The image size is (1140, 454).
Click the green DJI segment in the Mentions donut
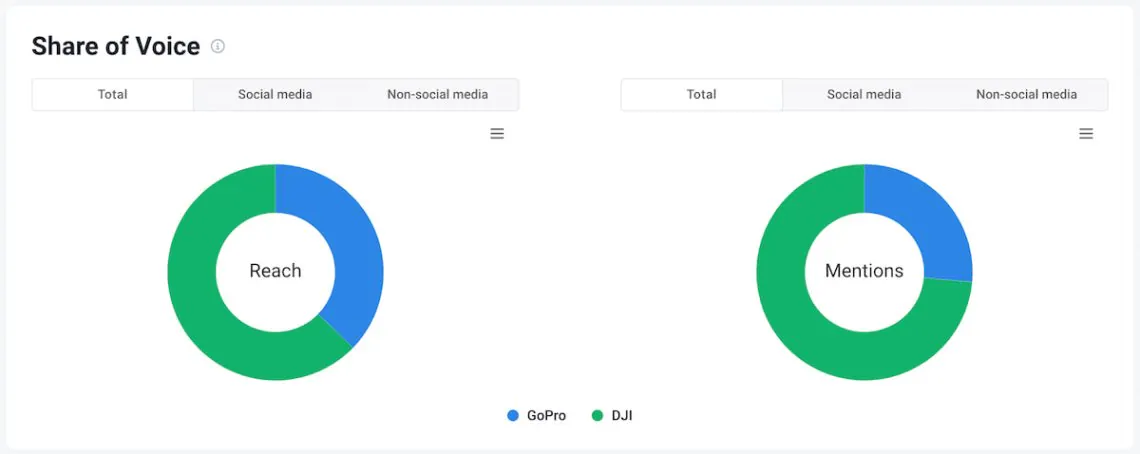(800, 320)
